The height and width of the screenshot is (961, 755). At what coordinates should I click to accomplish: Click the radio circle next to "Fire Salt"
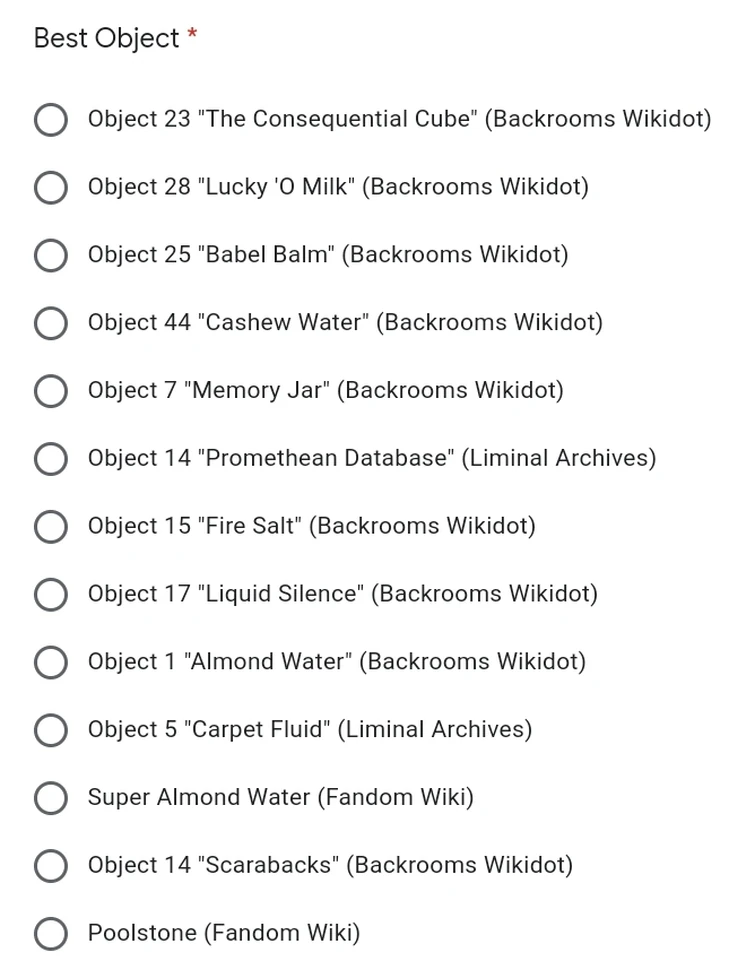pyautogui.click(x=50, y=527)
